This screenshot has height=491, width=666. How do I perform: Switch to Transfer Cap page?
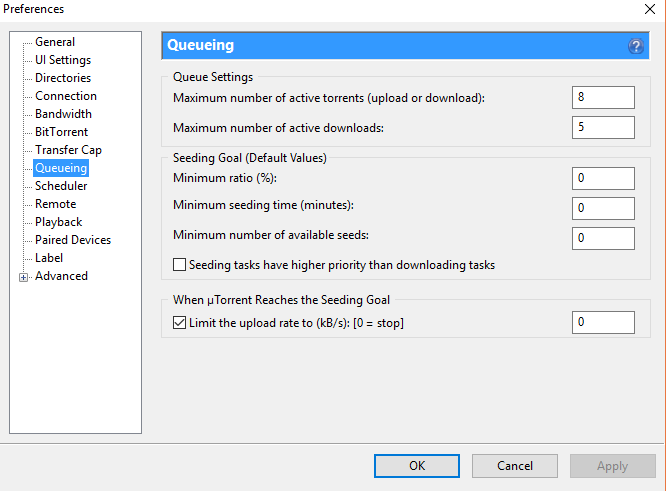[x=68, y=150]
